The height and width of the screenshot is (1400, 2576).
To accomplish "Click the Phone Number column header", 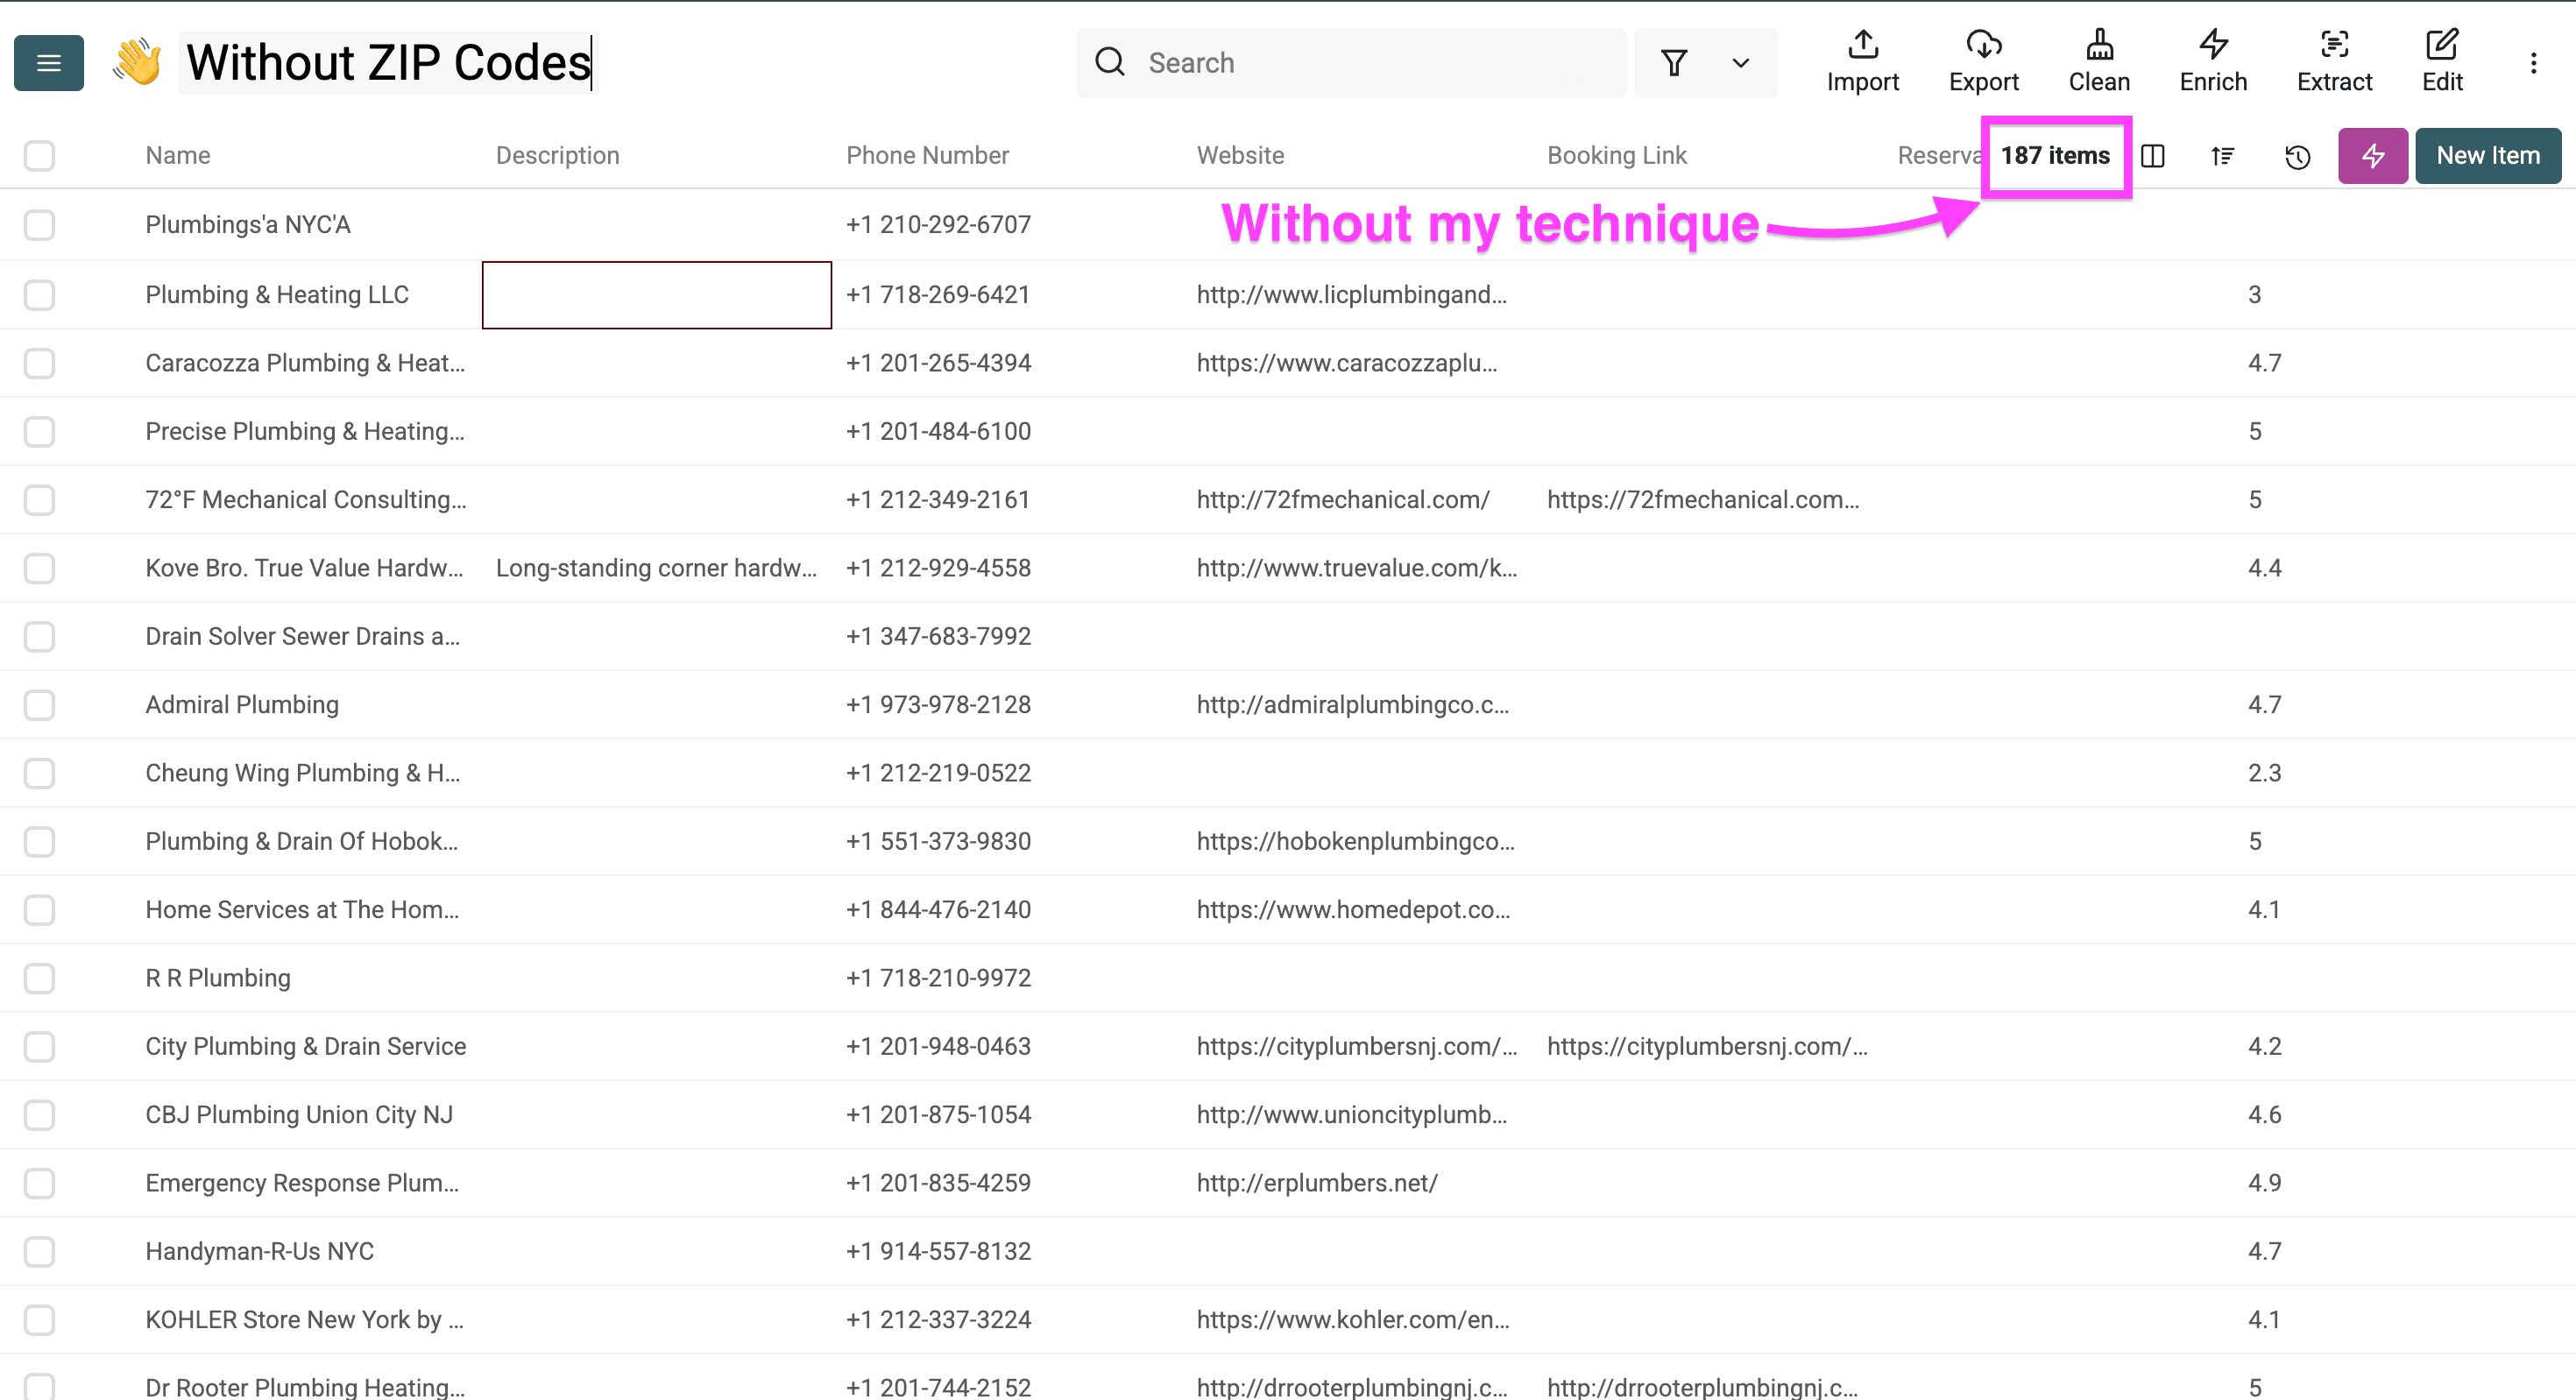I will pyautogui.click(x=927, y=156).
